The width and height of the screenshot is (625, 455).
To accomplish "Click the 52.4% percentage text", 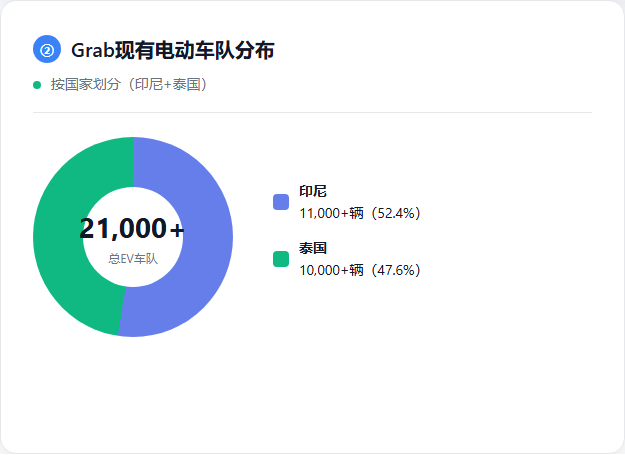I will tap(396, 213).
